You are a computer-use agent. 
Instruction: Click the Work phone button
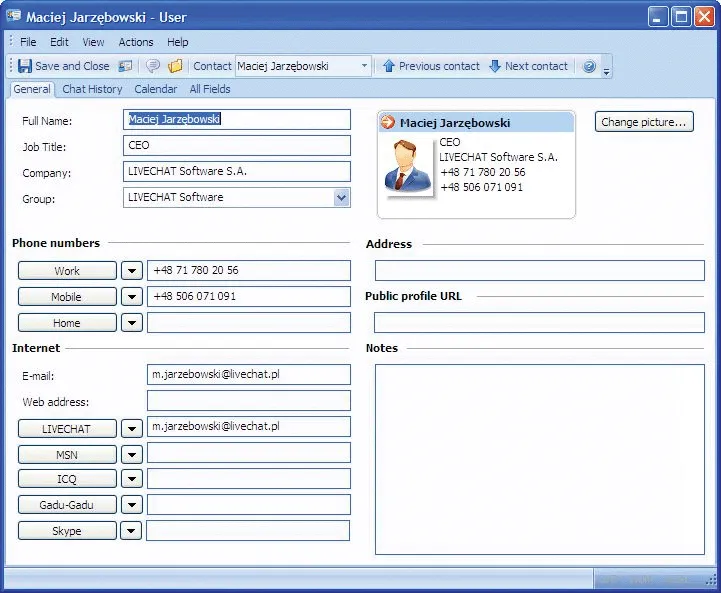67,270
